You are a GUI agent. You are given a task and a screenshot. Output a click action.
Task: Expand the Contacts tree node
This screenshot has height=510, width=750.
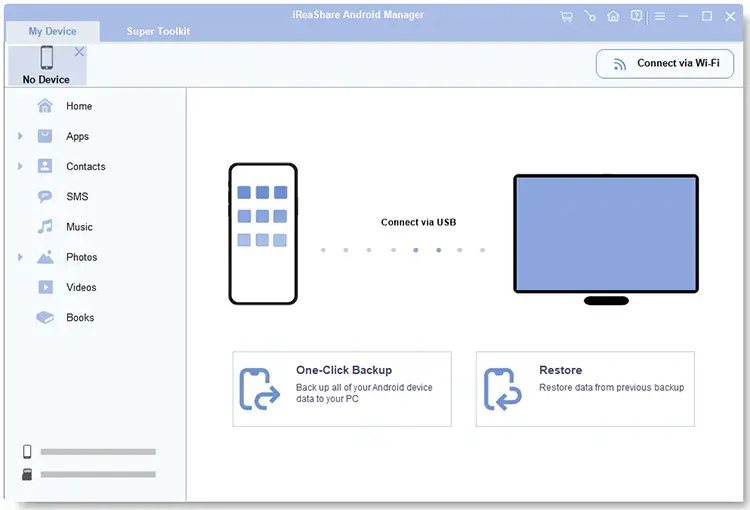pos(20,166)
